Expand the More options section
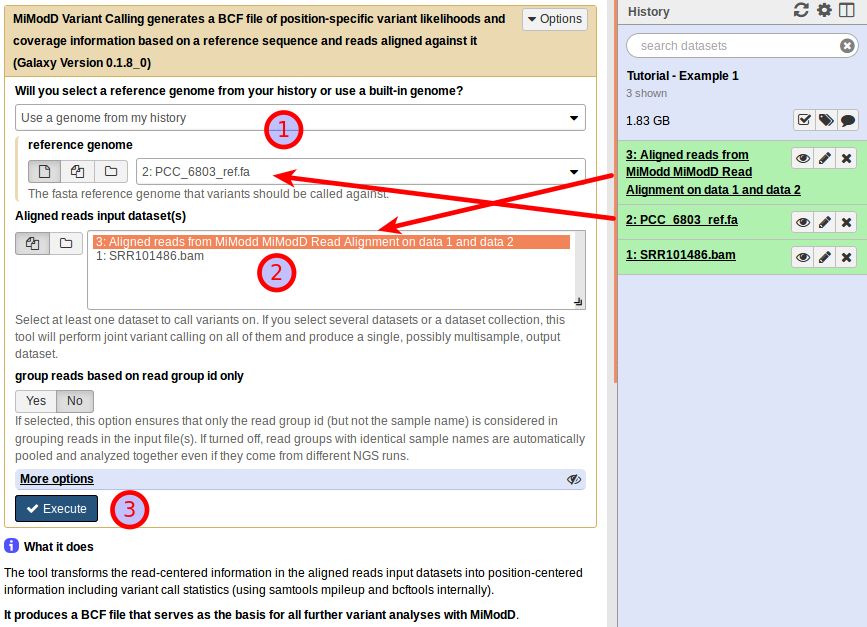This screenshot has width=867, height=627. [57, 479]
